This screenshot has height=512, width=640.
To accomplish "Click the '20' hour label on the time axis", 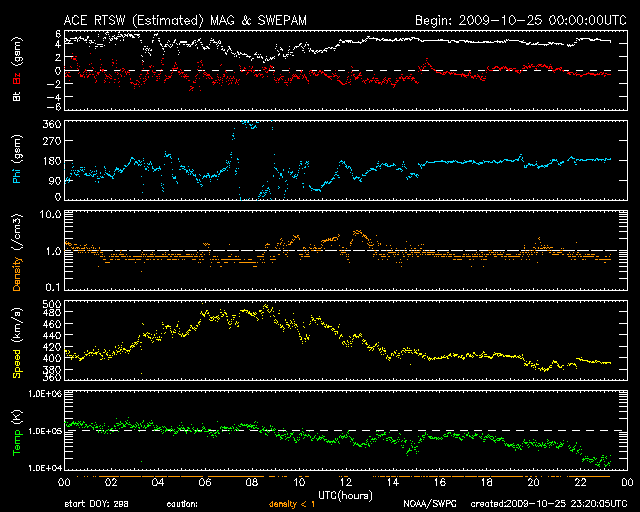I will [533, 483].
